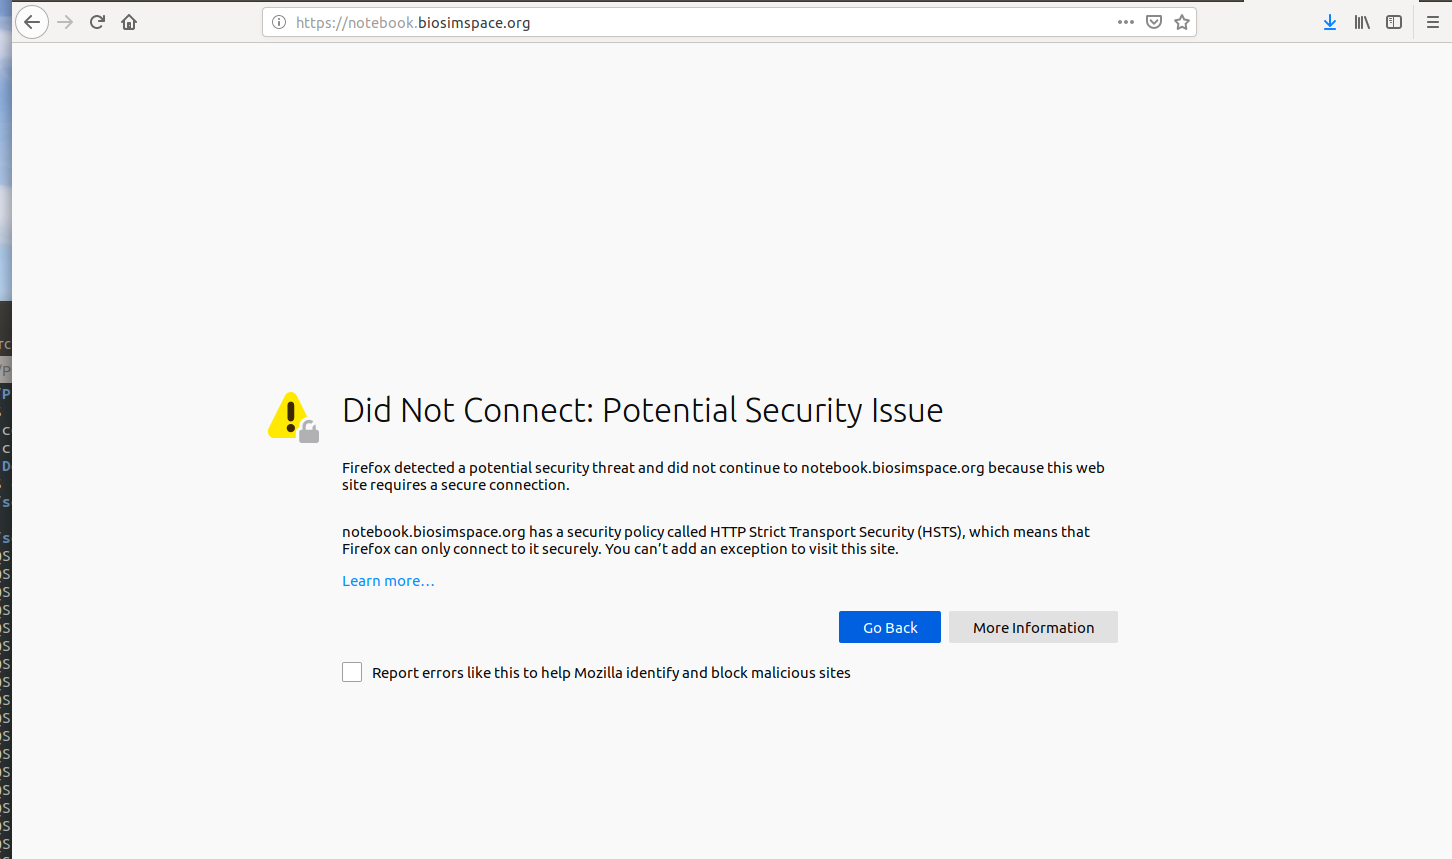
Task: Open the Library icon
Action: coord(1362,21)
